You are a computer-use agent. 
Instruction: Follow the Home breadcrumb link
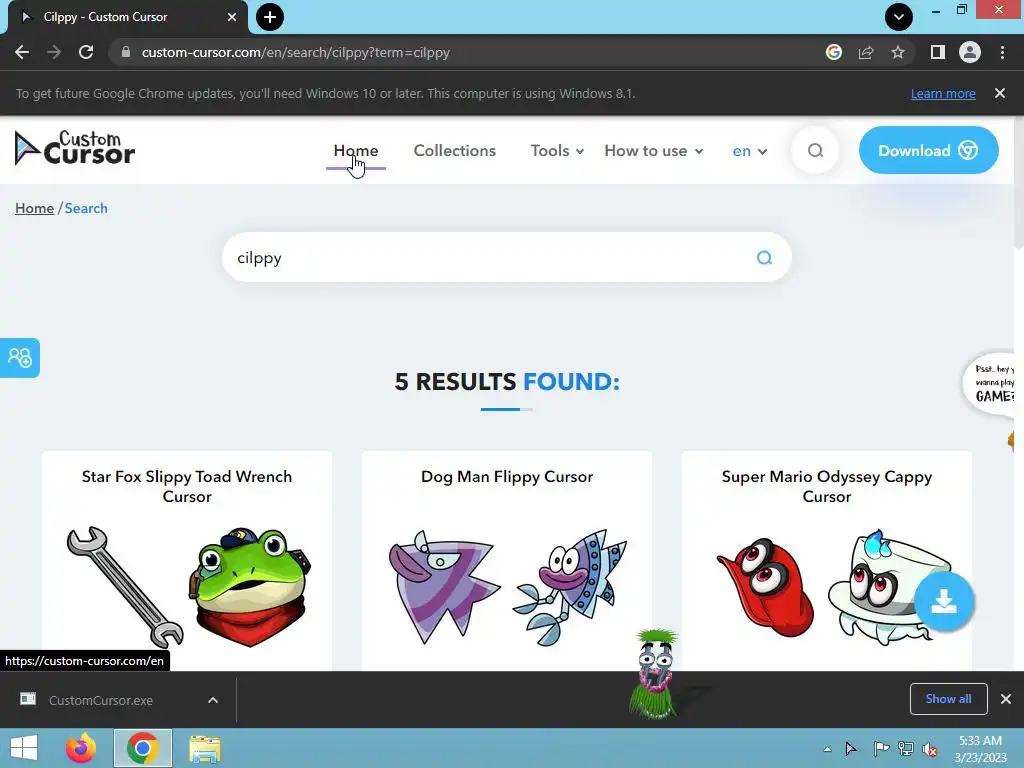(35, 208)
